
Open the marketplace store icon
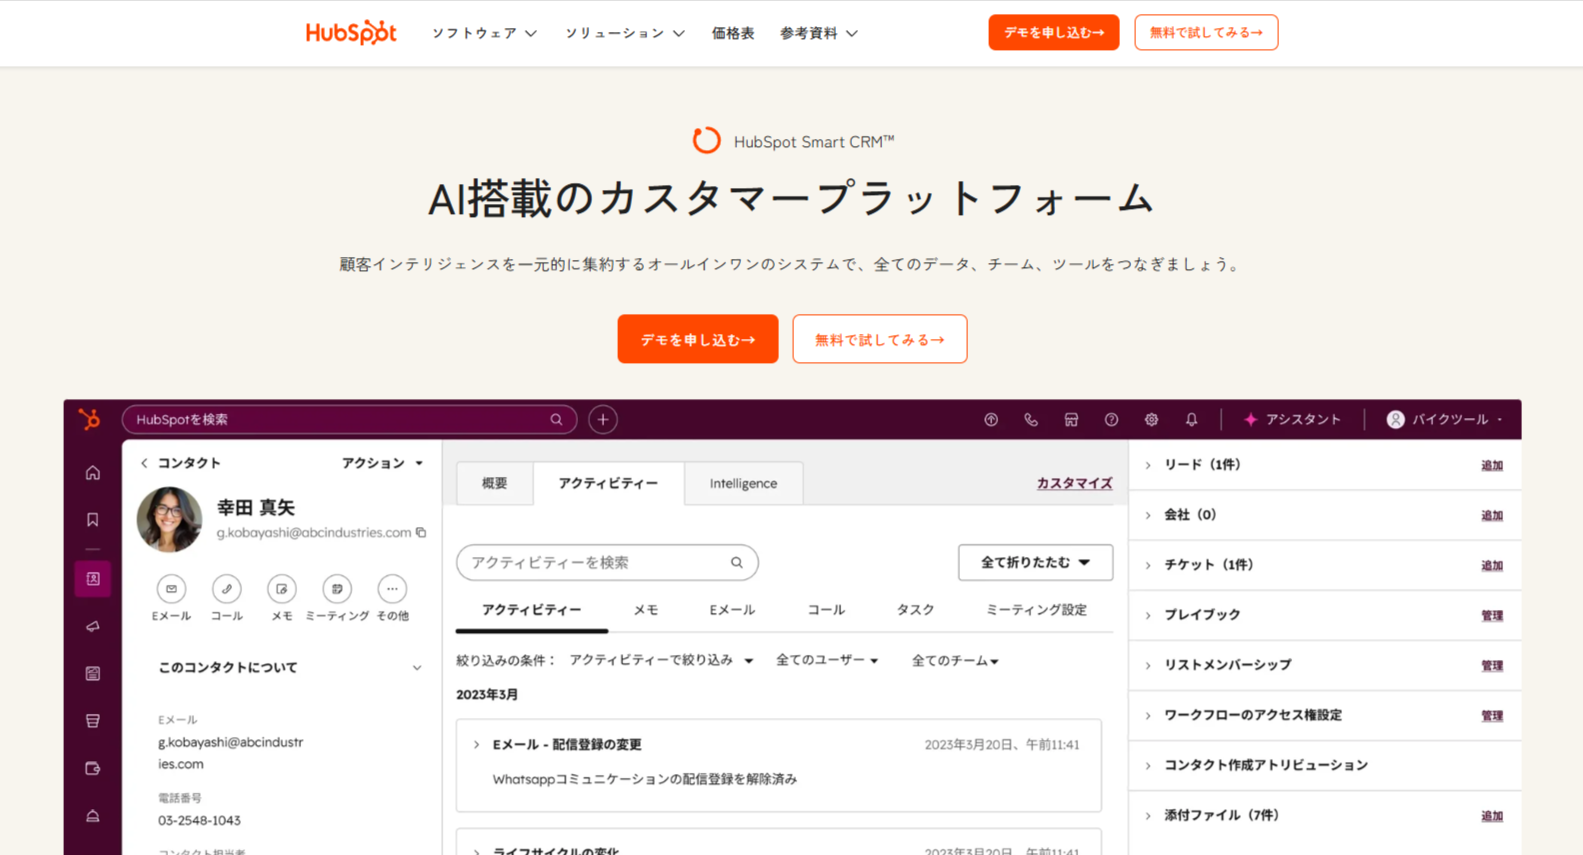coord(1071,420)
